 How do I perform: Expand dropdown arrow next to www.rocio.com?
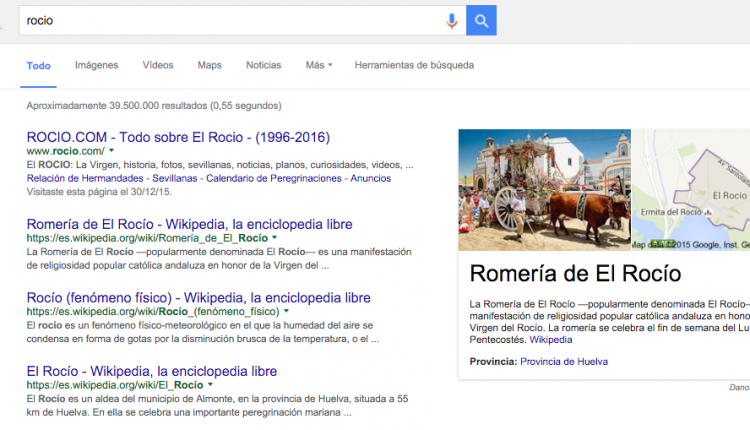coord(111,151)
